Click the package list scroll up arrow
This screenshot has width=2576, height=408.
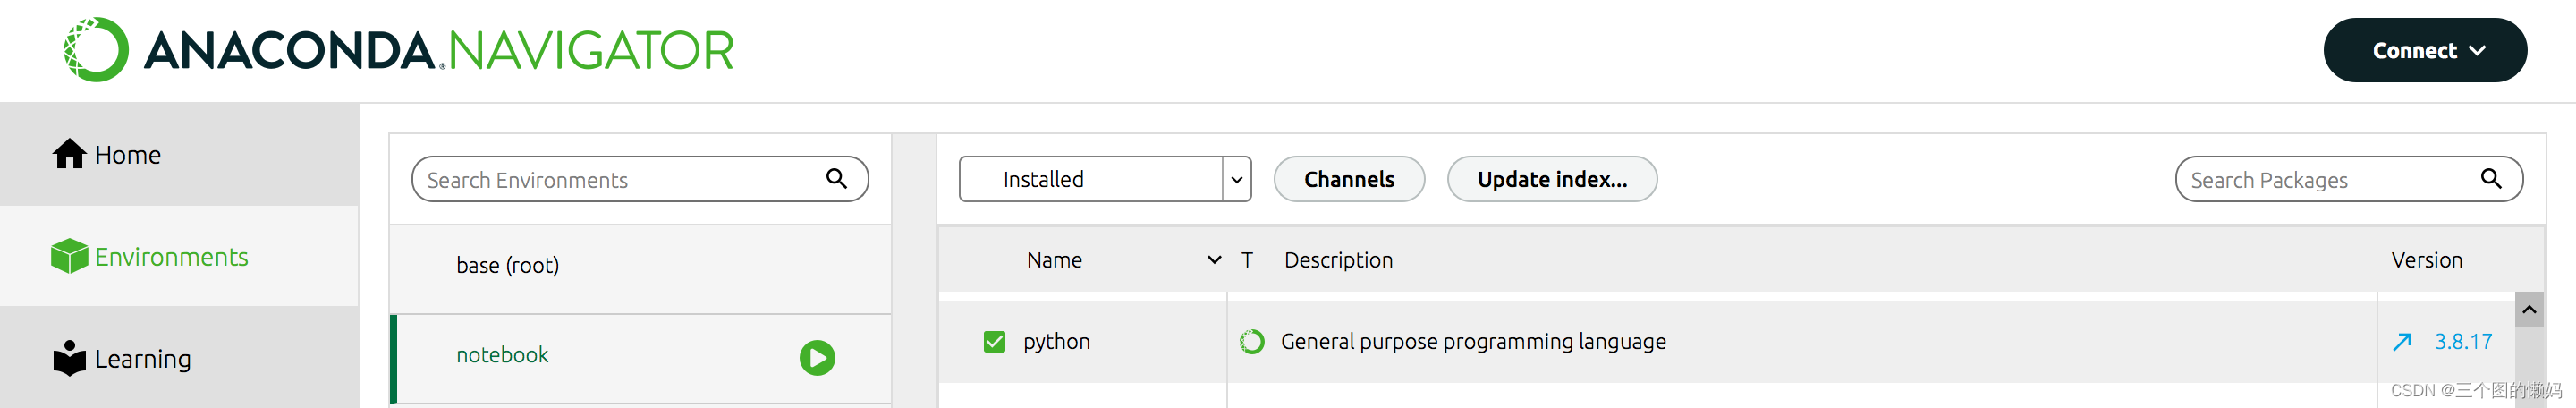[x=2529, y=310]
